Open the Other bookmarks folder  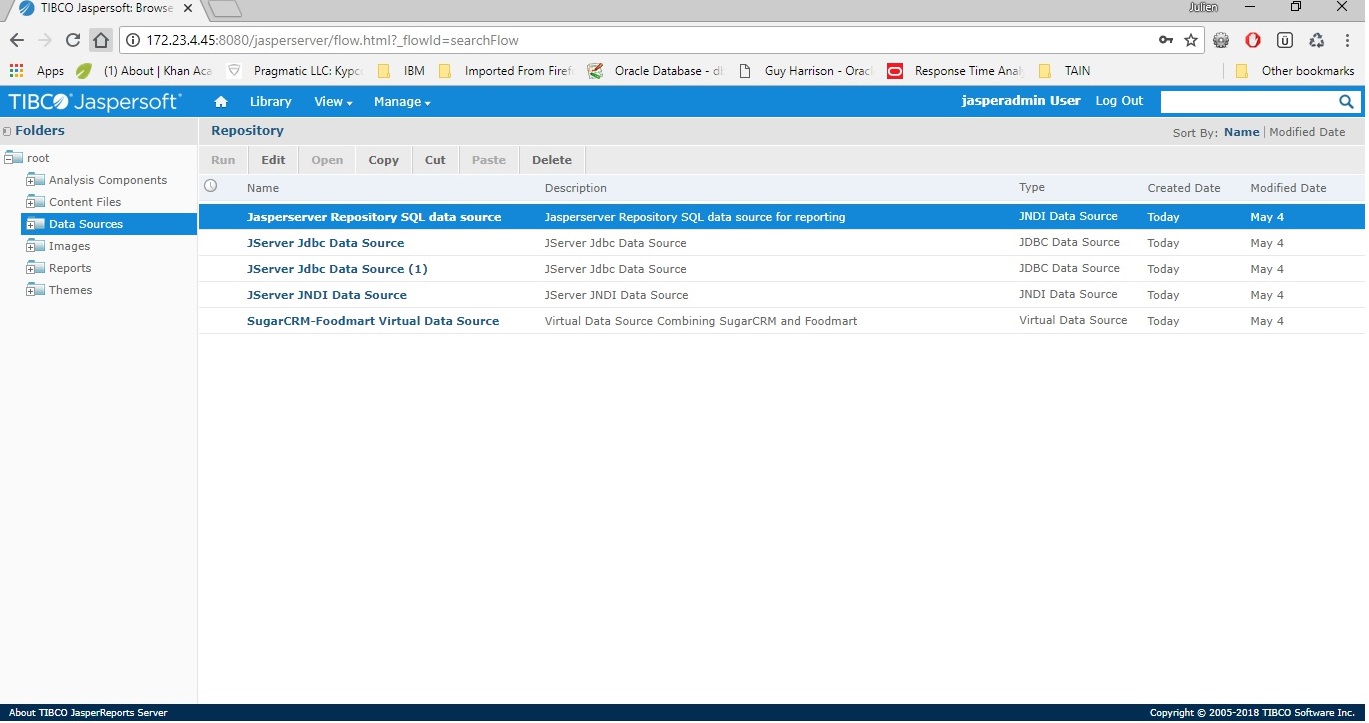click(x=1295, y=71)
